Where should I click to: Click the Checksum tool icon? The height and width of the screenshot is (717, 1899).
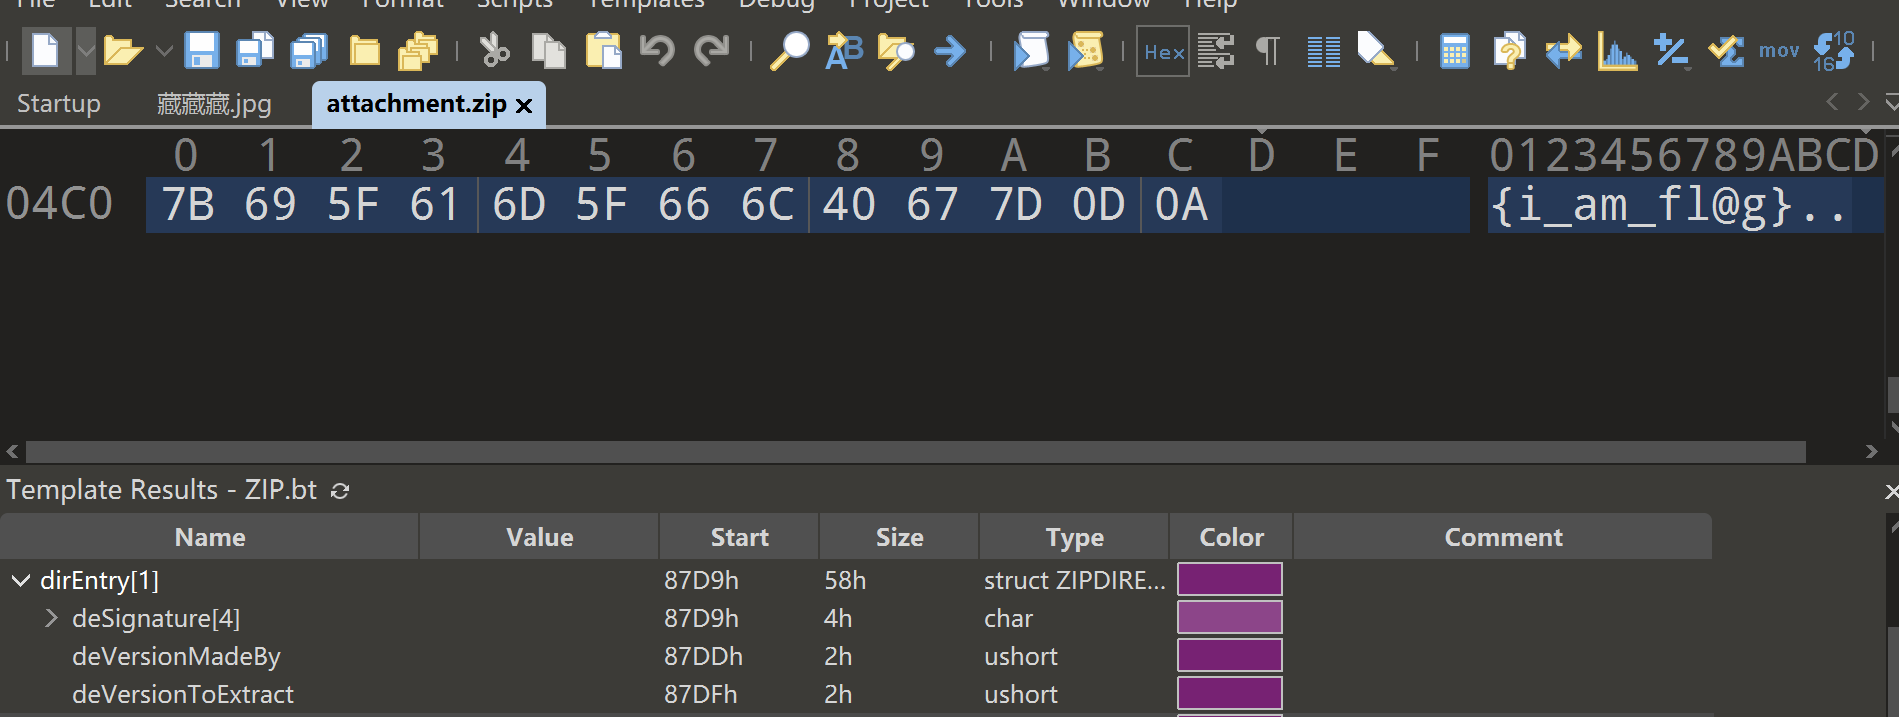[x=1726, y=50]
